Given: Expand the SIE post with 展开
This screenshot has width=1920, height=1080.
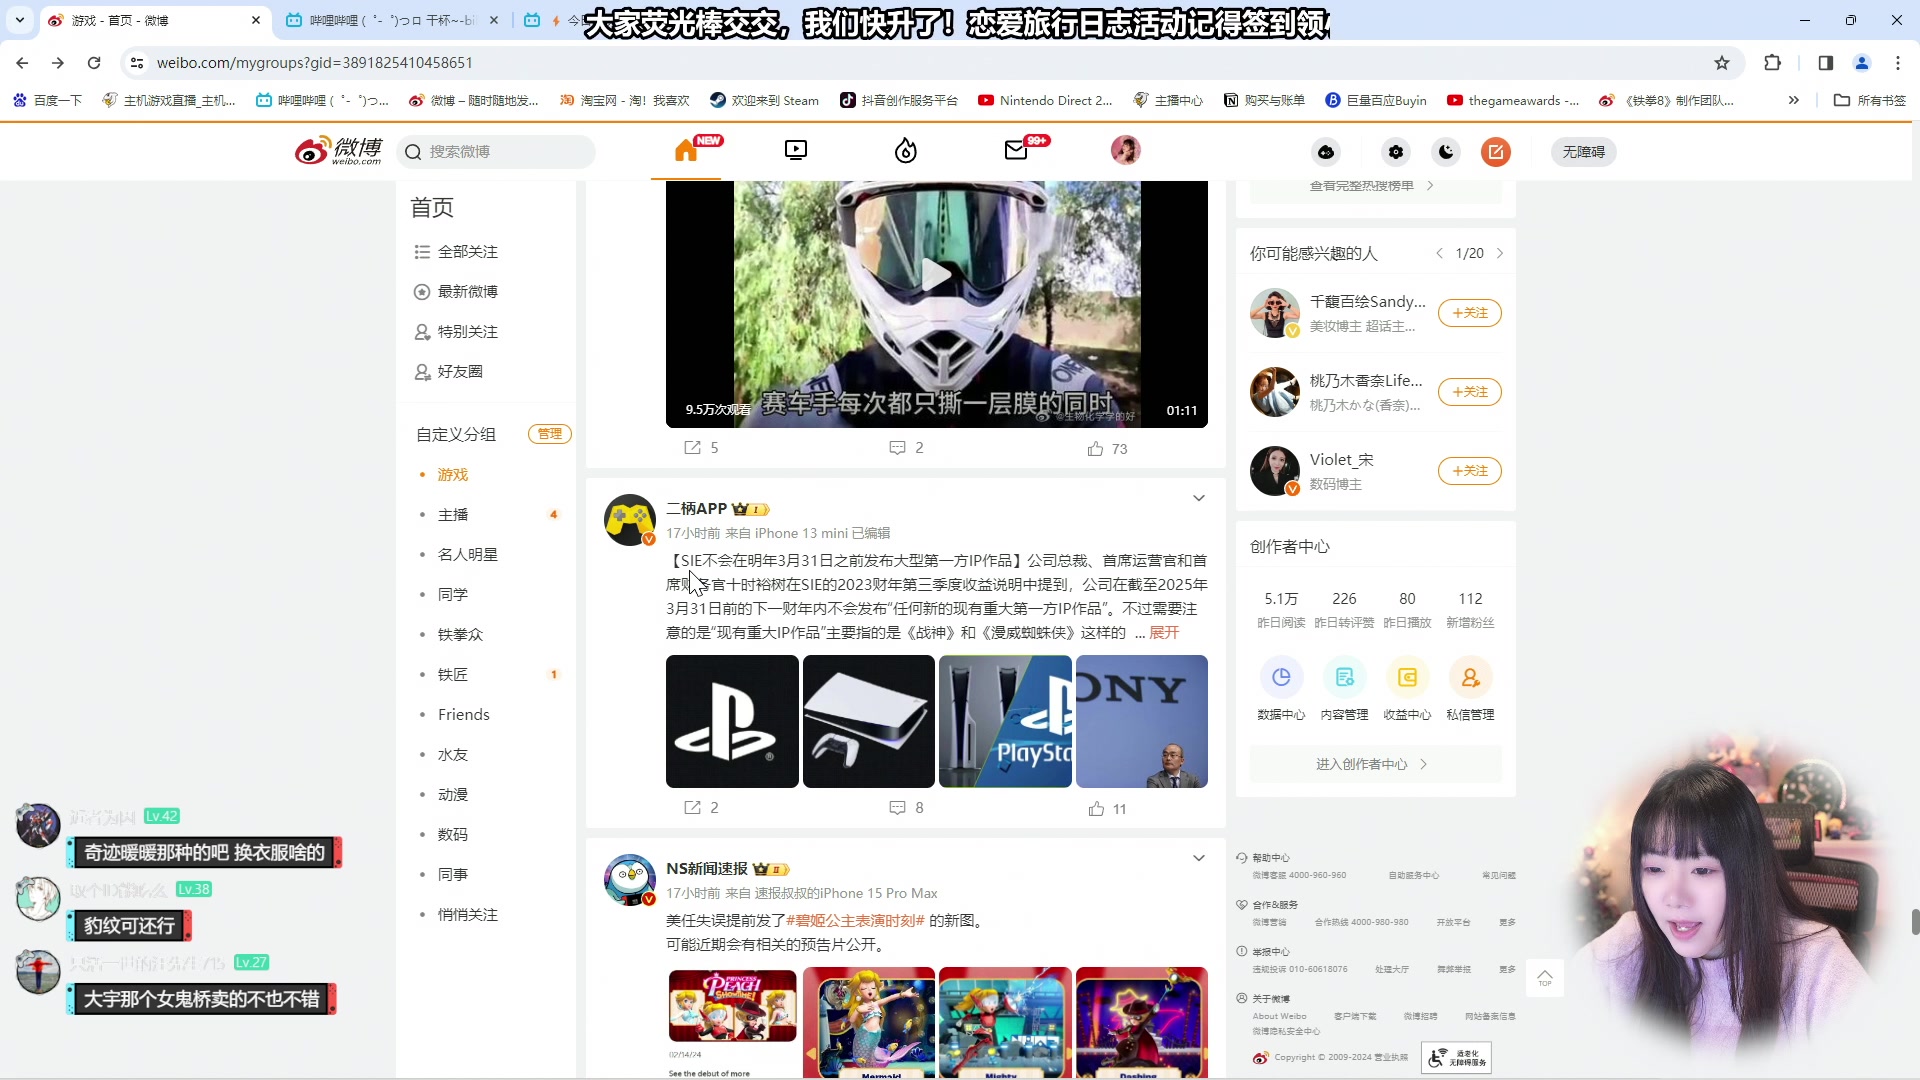Looking at the screenshot, I should [x=1163, y=633].
